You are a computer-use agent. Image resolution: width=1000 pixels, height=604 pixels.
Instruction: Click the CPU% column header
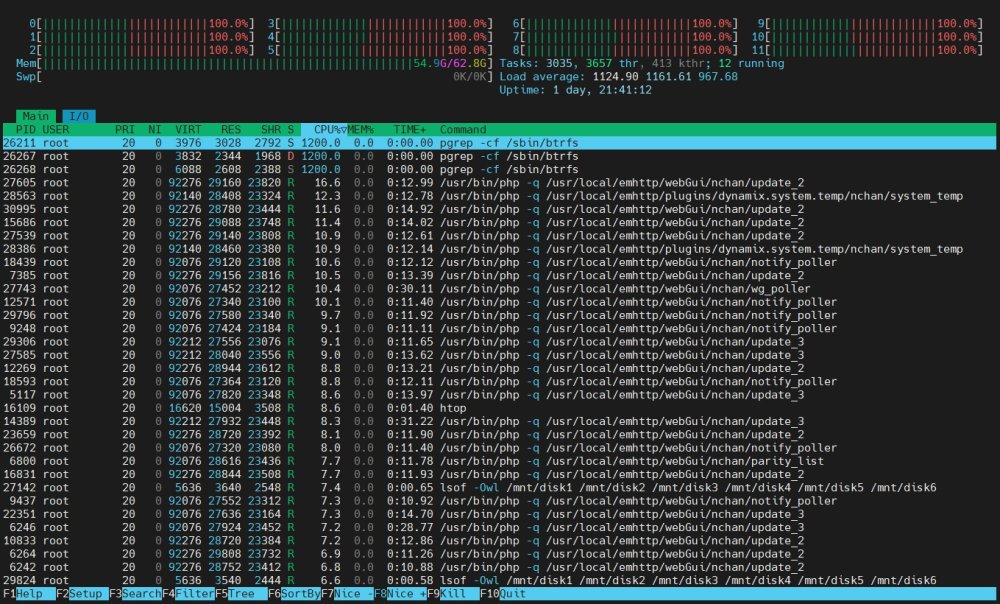click(324, 129)
